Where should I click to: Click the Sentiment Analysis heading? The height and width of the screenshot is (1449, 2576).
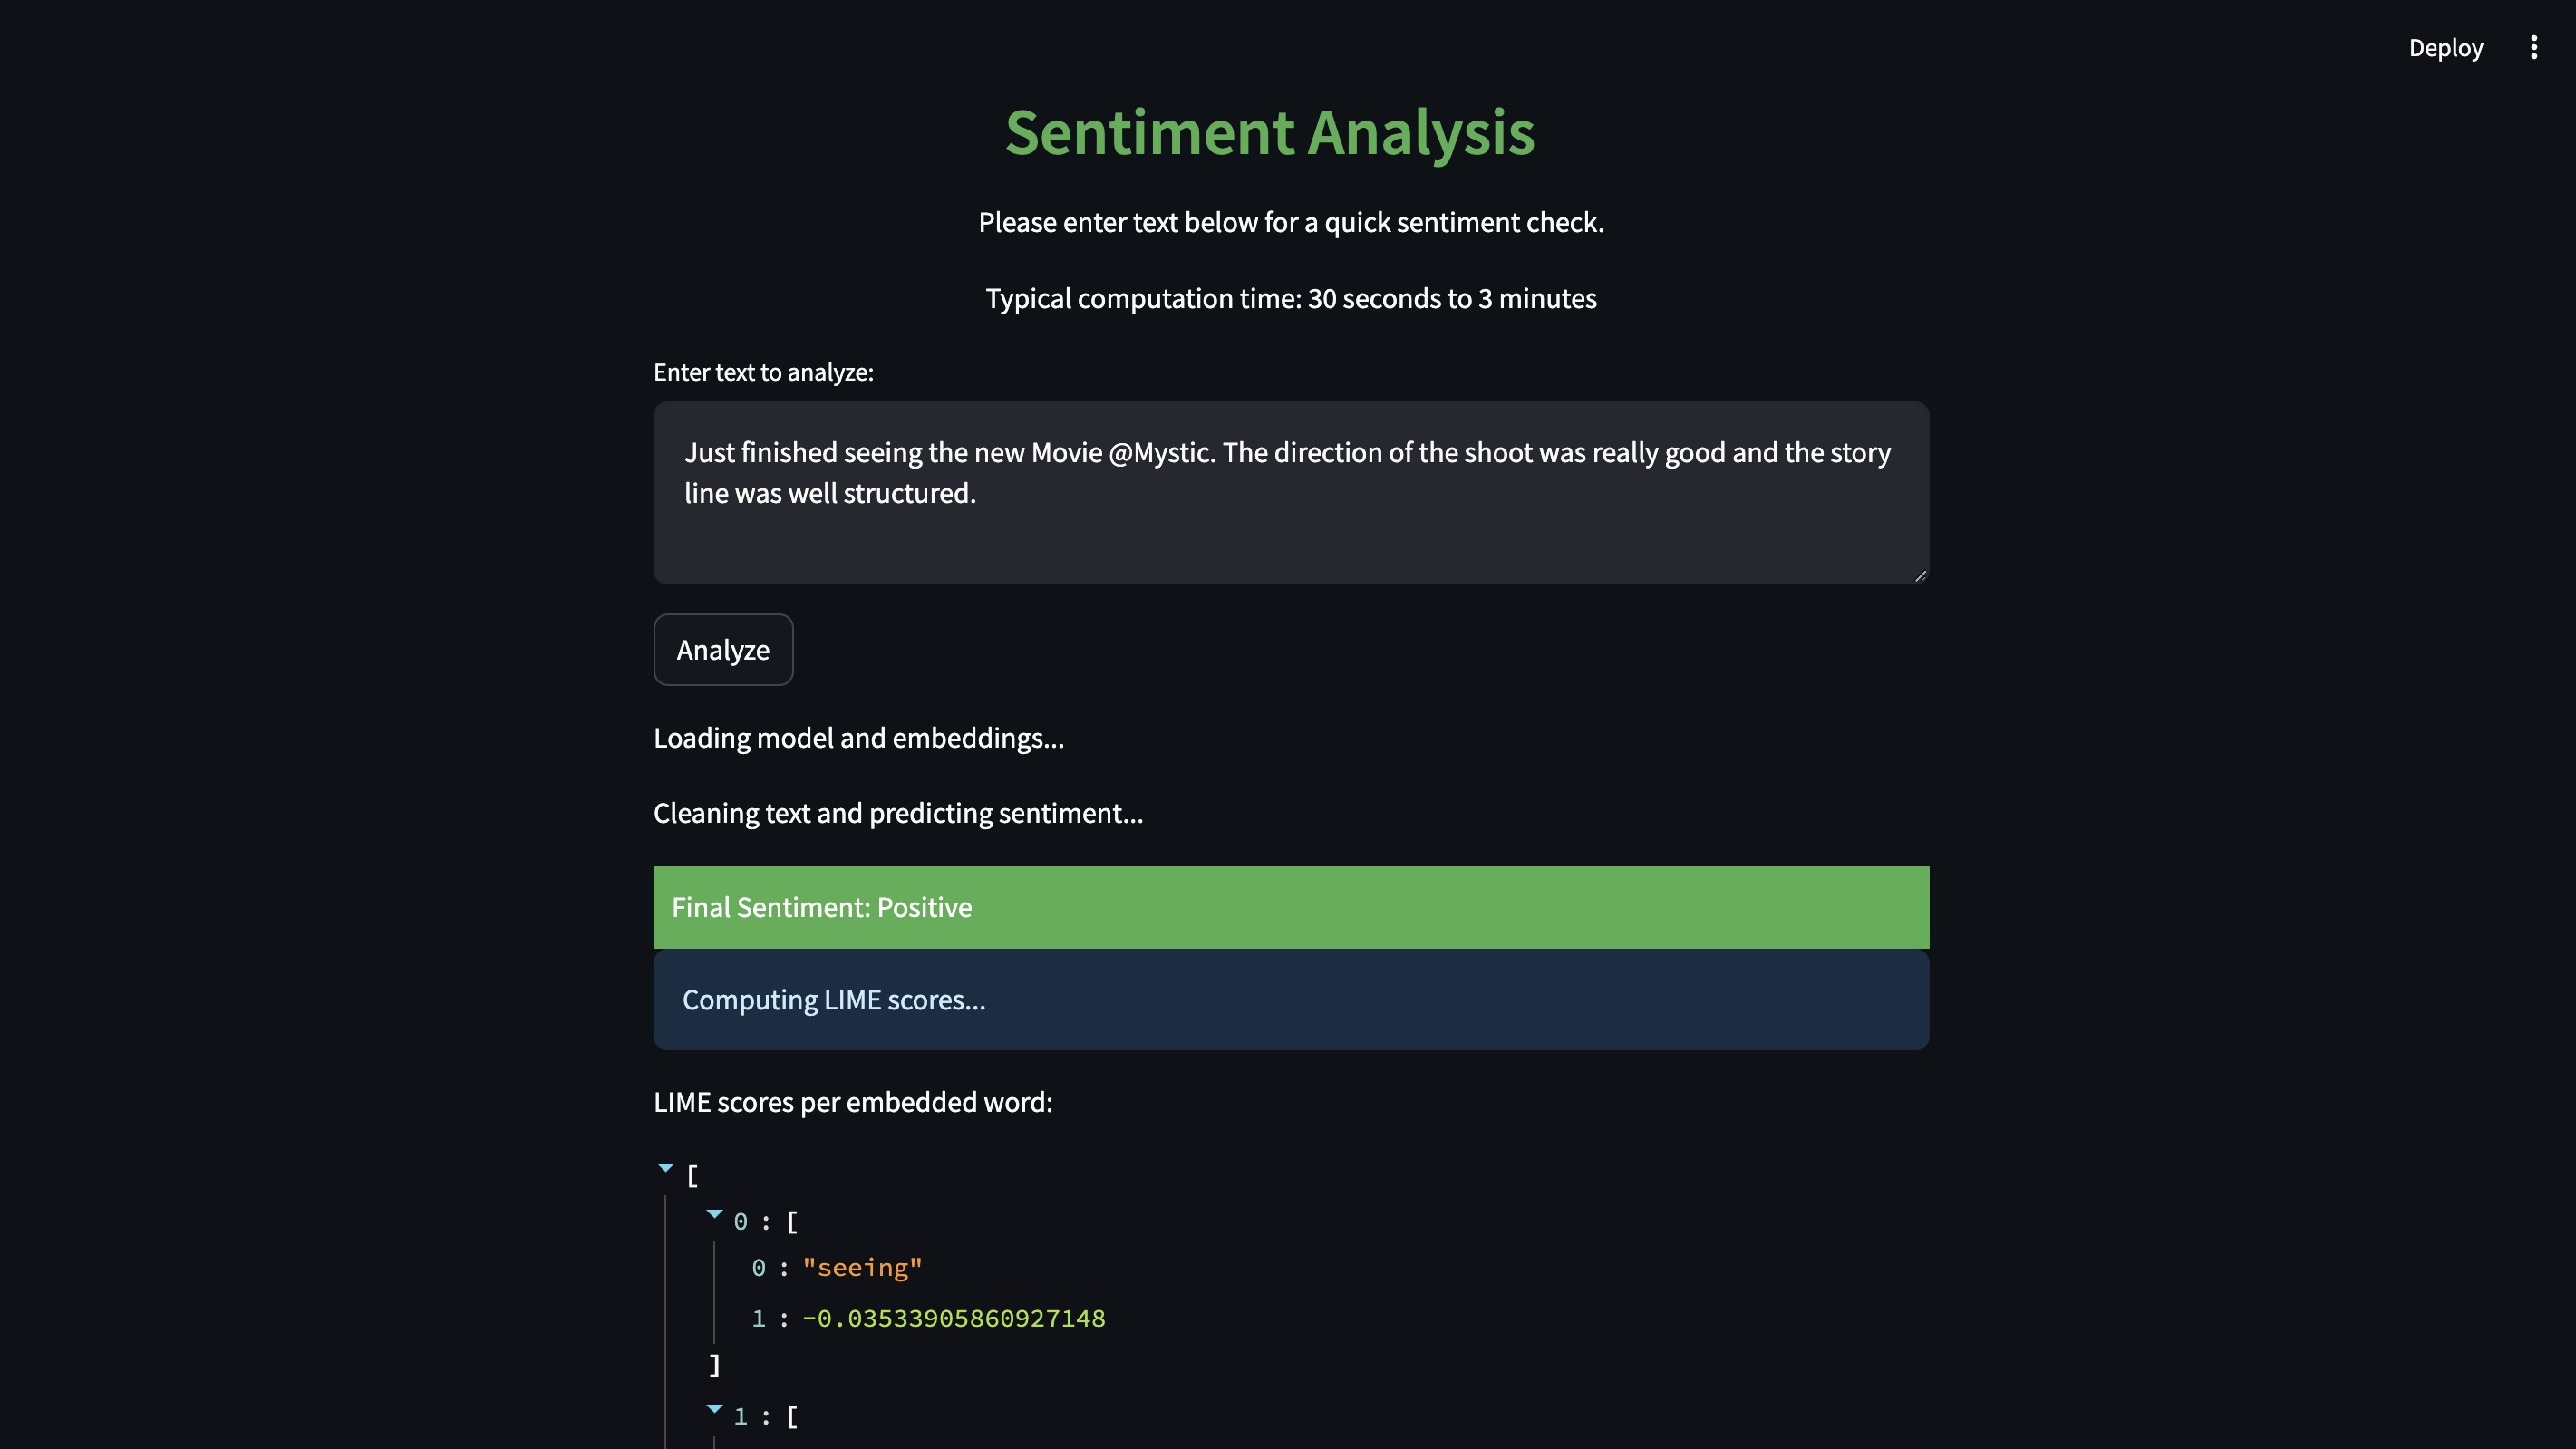(1269, 133)
